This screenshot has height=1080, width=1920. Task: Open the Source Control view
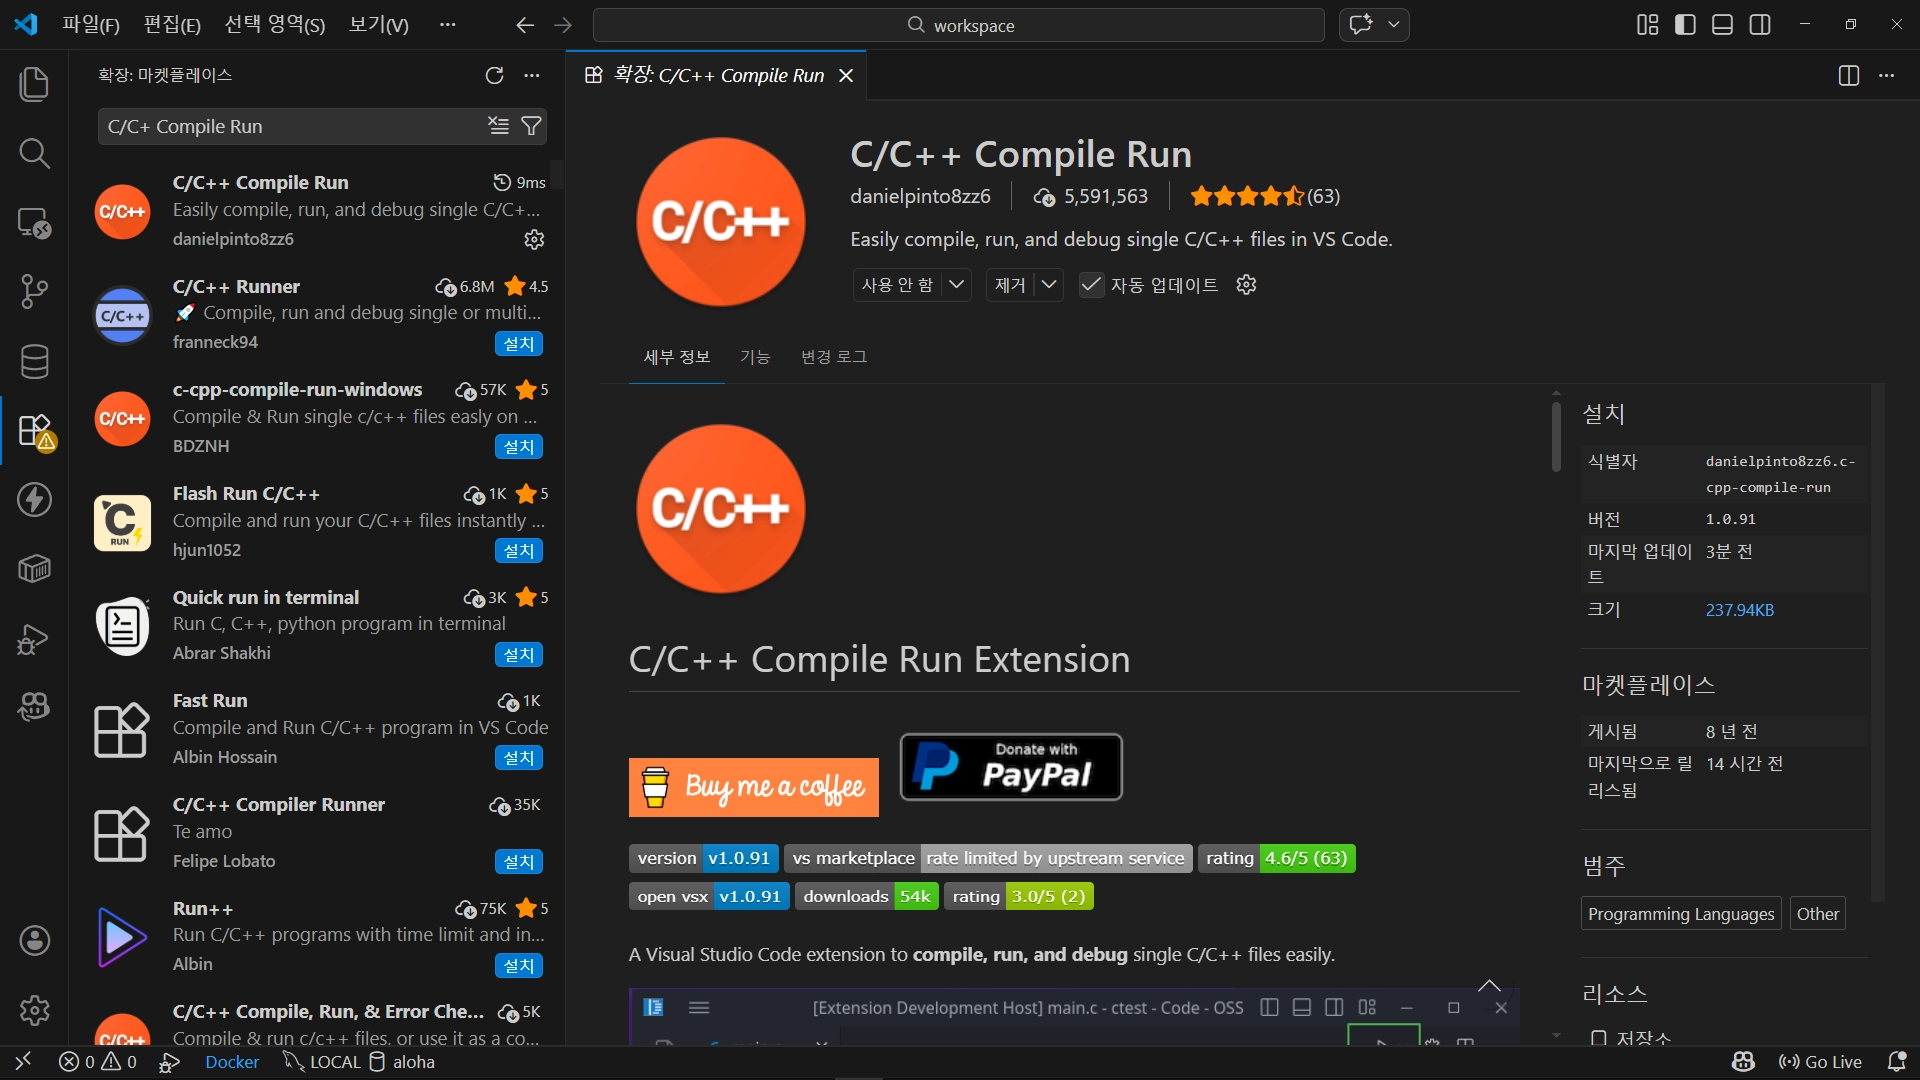34,291
